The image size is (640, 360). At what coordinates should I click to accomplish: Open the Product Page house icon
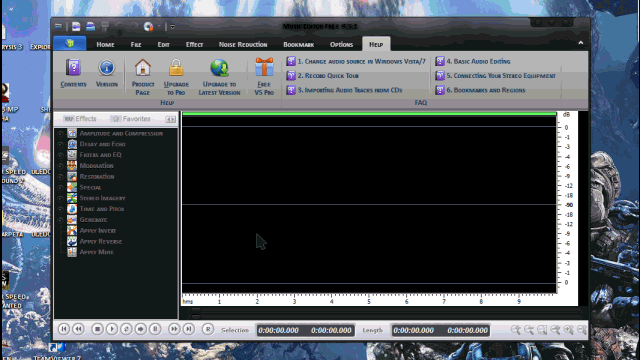(143, 67)
